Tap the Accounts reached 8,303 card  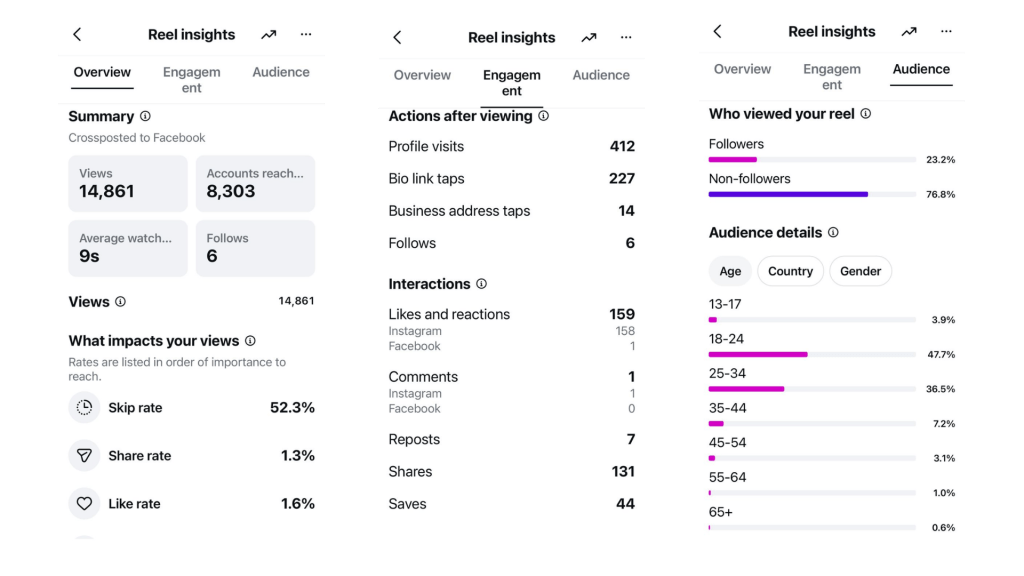(255, 184)
